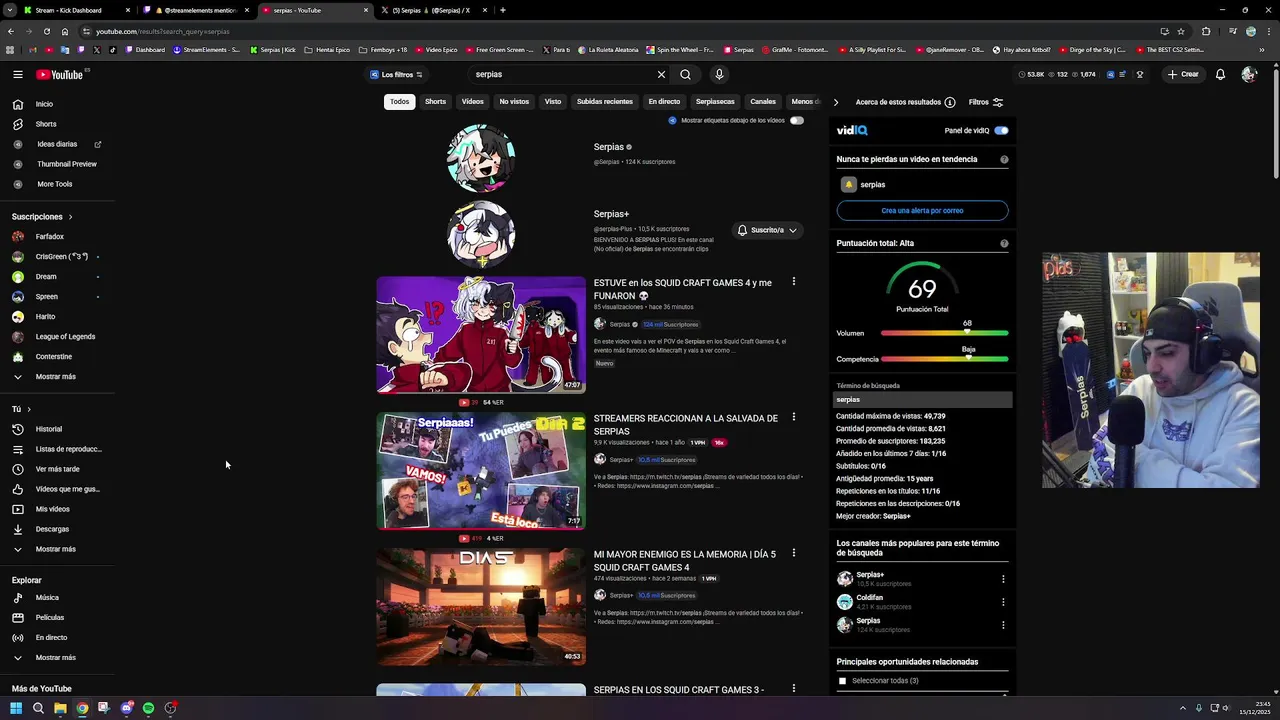Open Historial in the sidebar

click(x=48, y=429)
